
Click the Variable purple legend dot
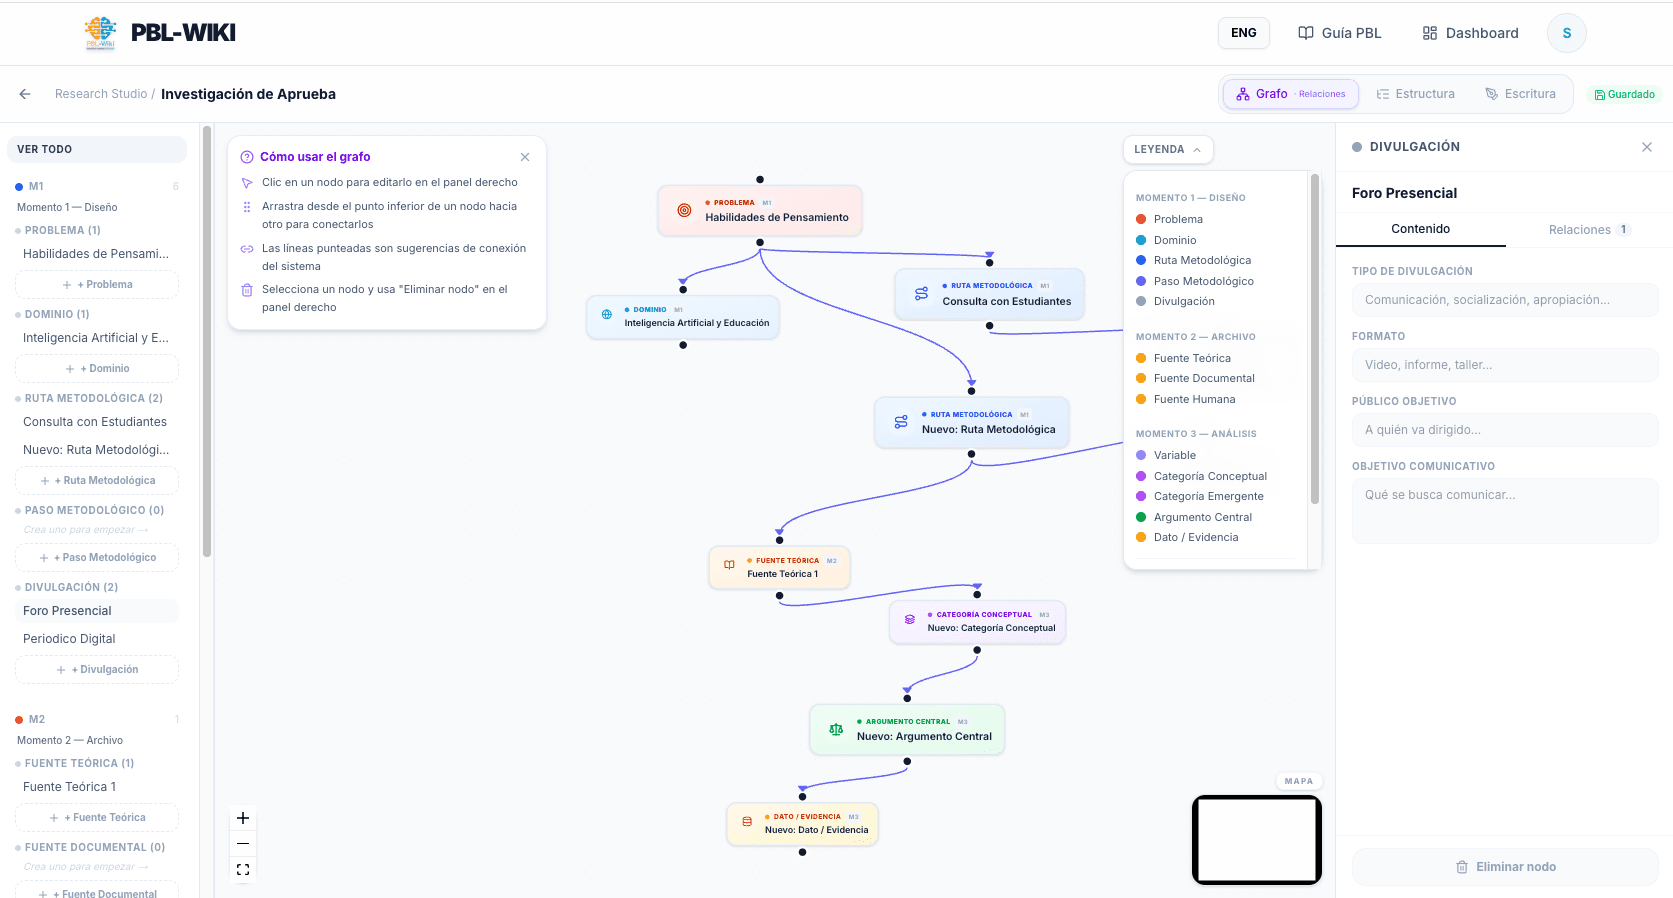[1141, 456]
